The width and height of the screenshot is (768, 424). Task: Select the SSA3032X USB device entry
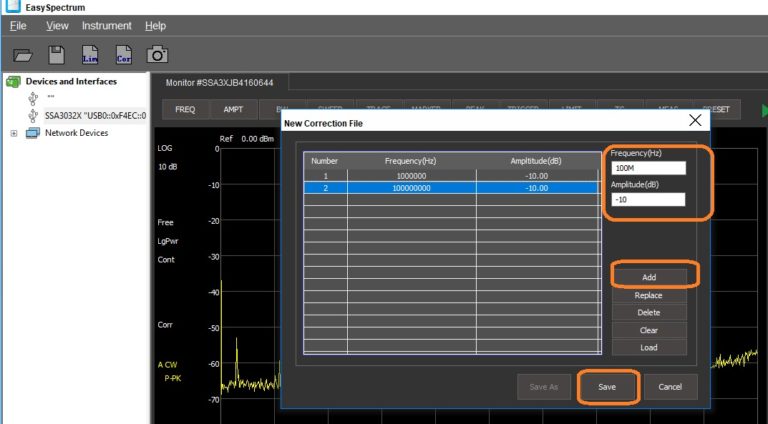95,115
